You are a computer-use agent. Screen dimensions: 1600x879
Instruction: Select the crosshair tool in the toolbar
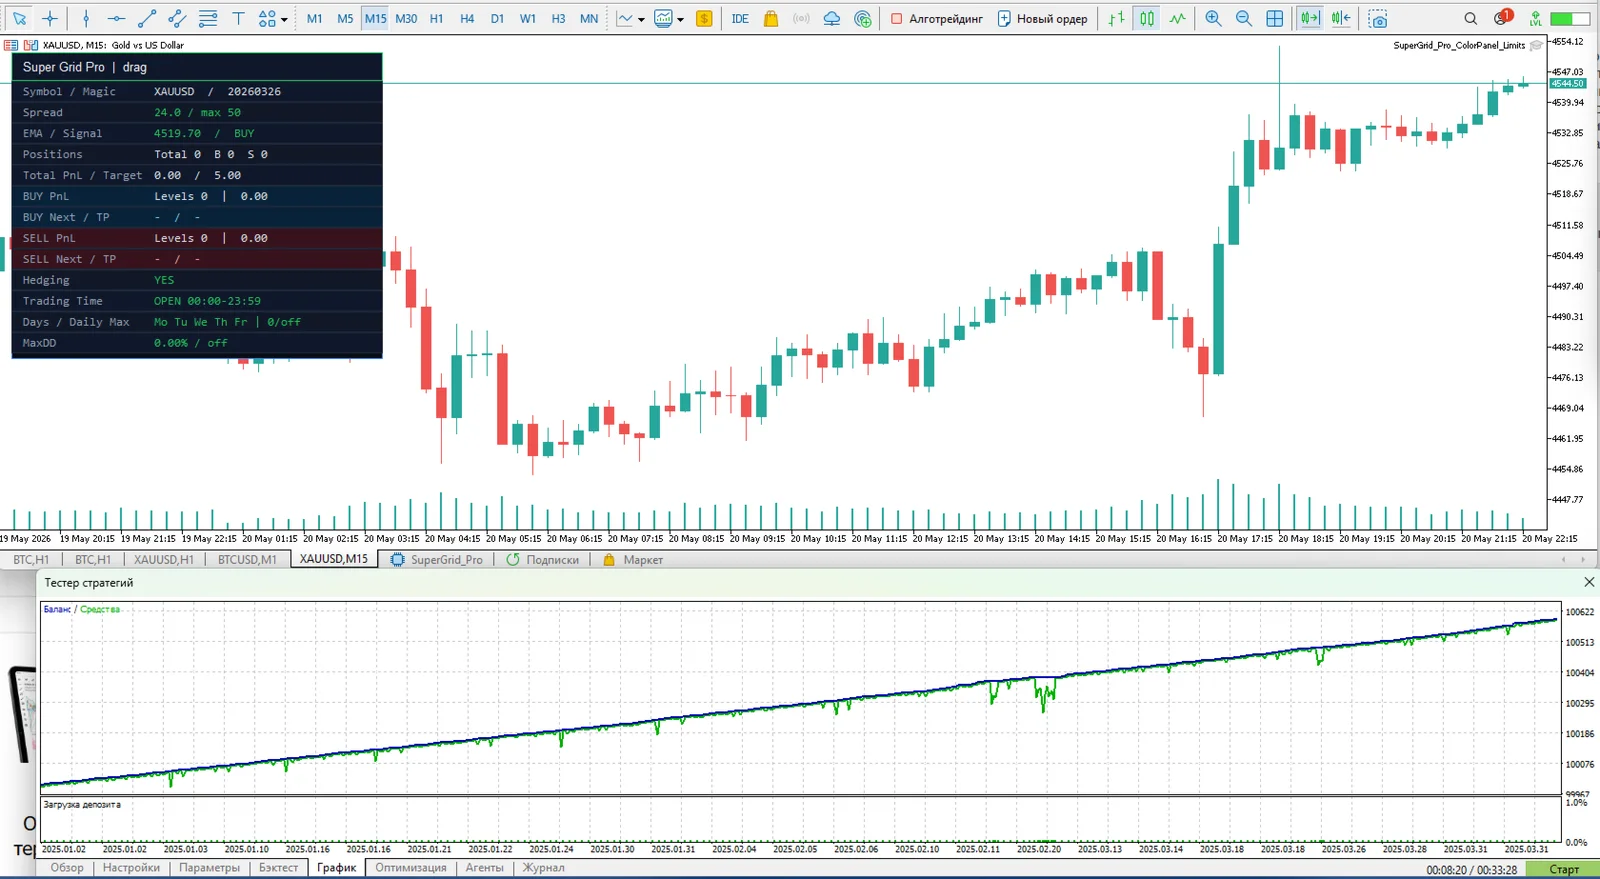point(50,18)
